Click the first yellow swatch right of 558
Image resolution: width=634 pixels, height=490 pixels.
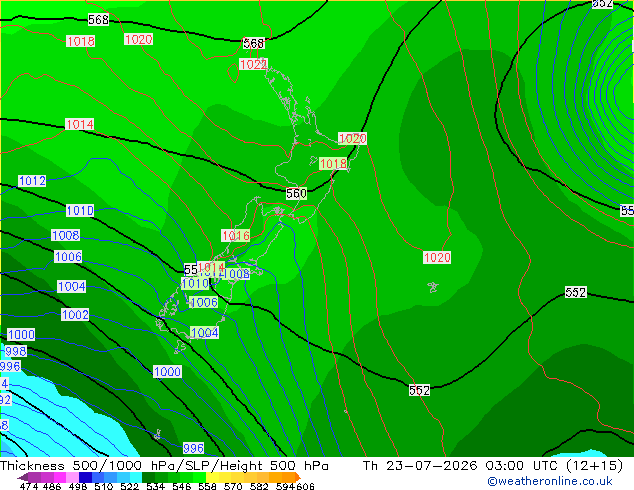212,477
